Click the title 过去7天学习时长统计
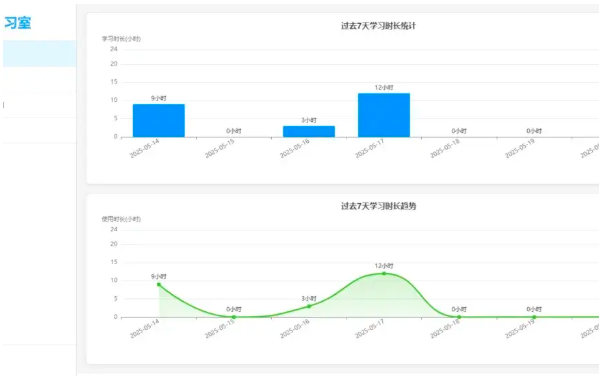Viewport: 611px width, 376px height. [x=378, y=26]
